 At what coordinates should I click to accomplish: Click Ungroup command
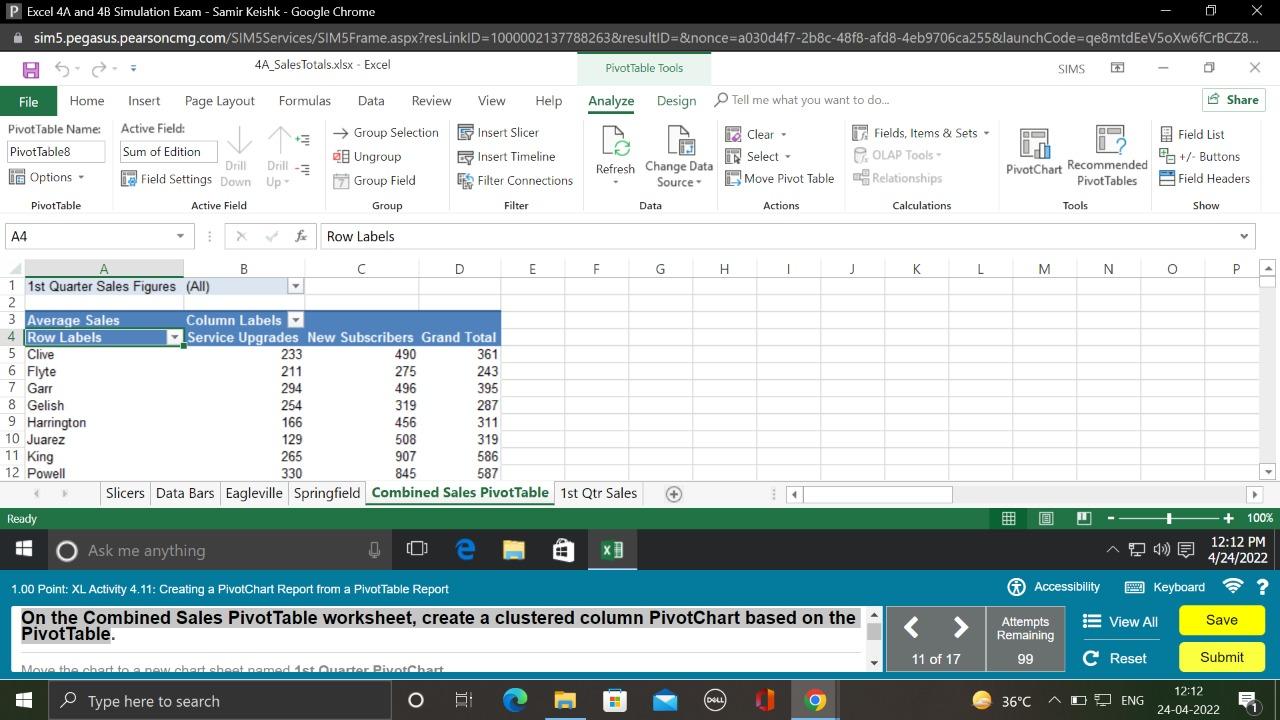[367, 157]
